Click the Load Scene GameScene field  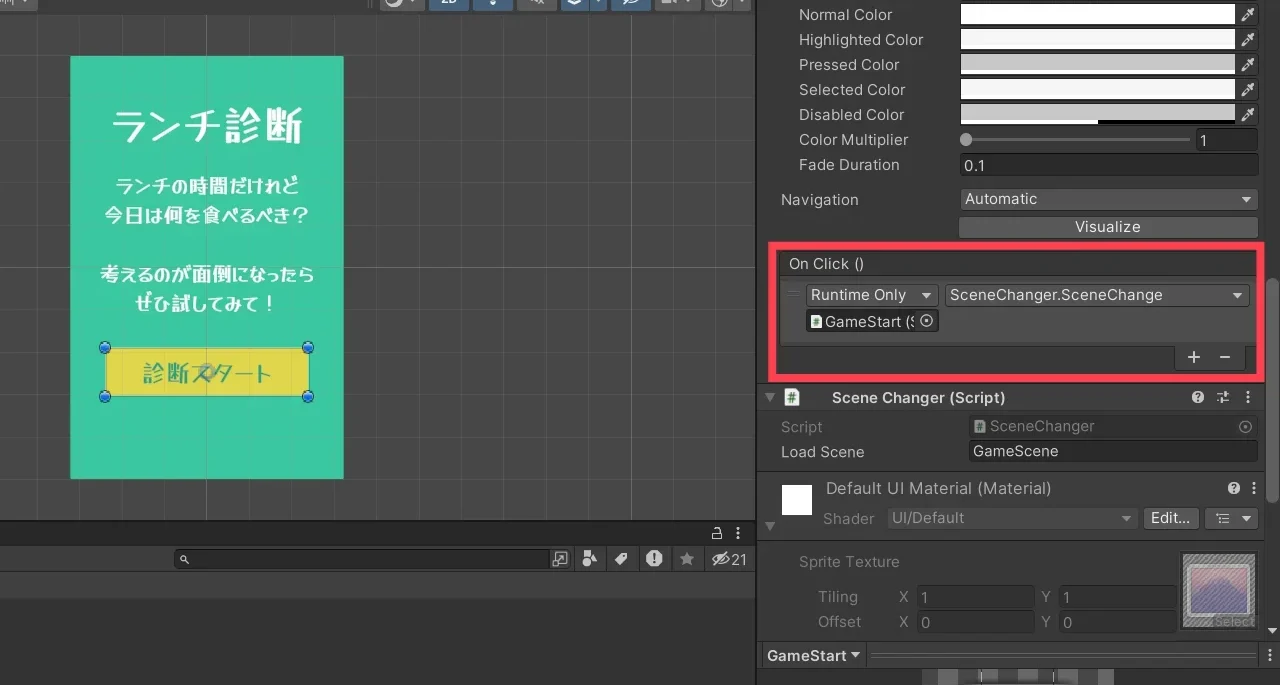click(x=1113, y=451)
